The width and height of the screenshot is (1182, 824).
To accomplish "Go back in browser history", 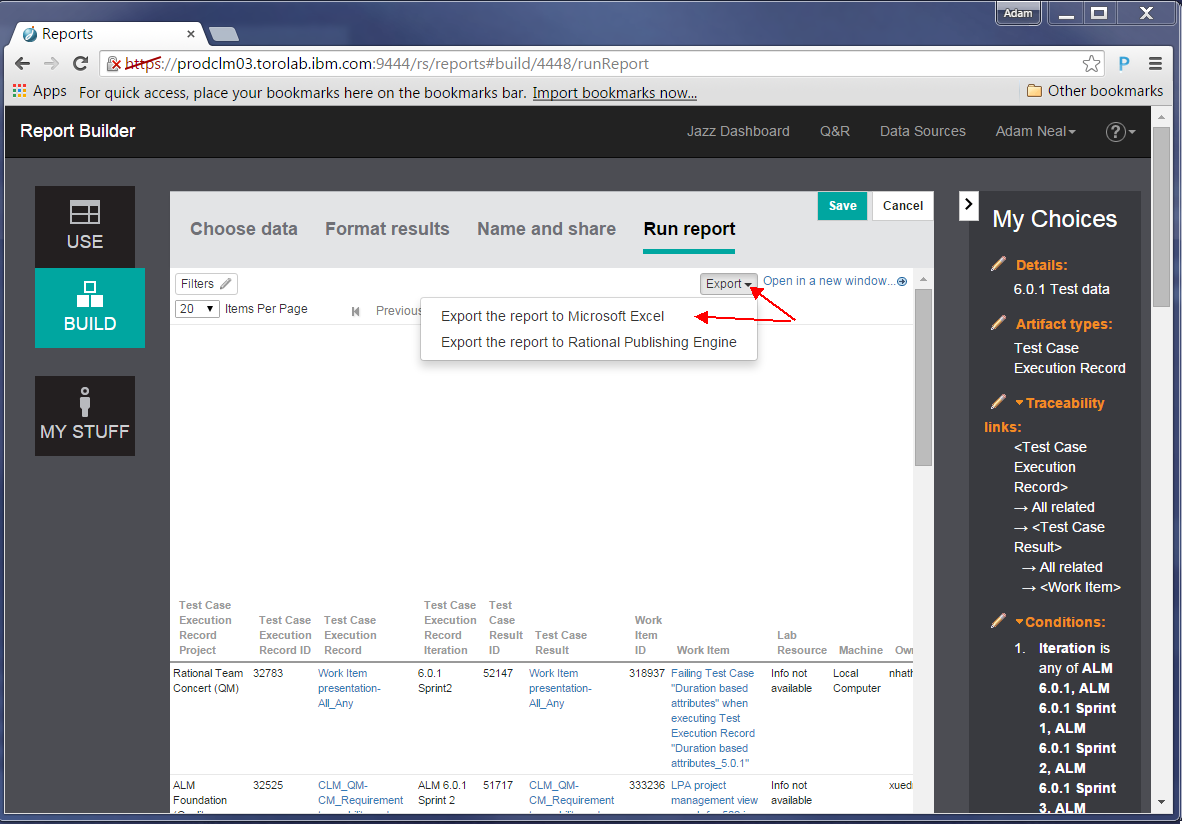I will click(23, 64).
